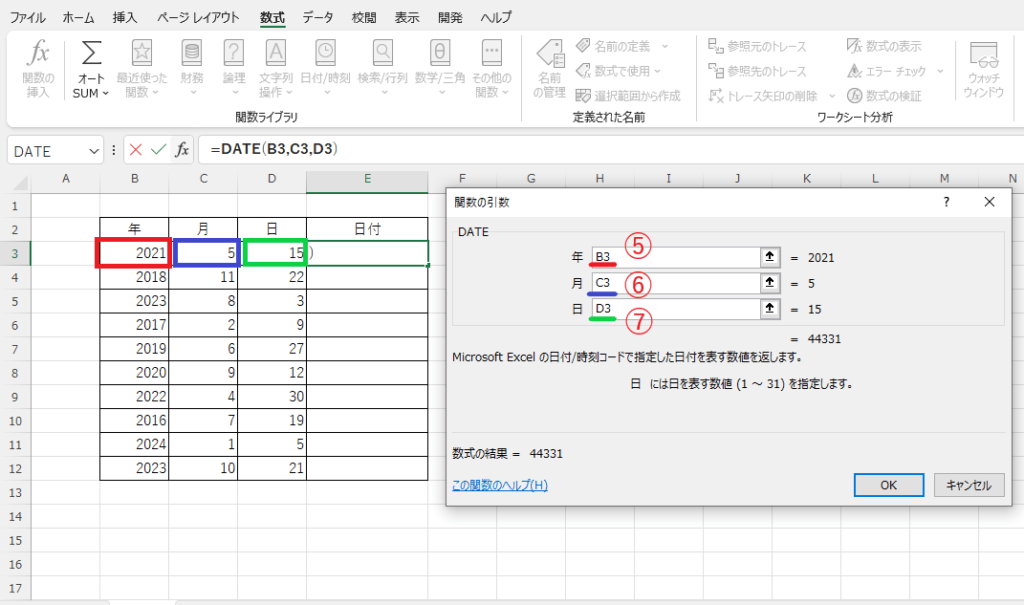Expand the Error Checking dropdown arrow
1024x605 pixels.
(x=940, y=71)
